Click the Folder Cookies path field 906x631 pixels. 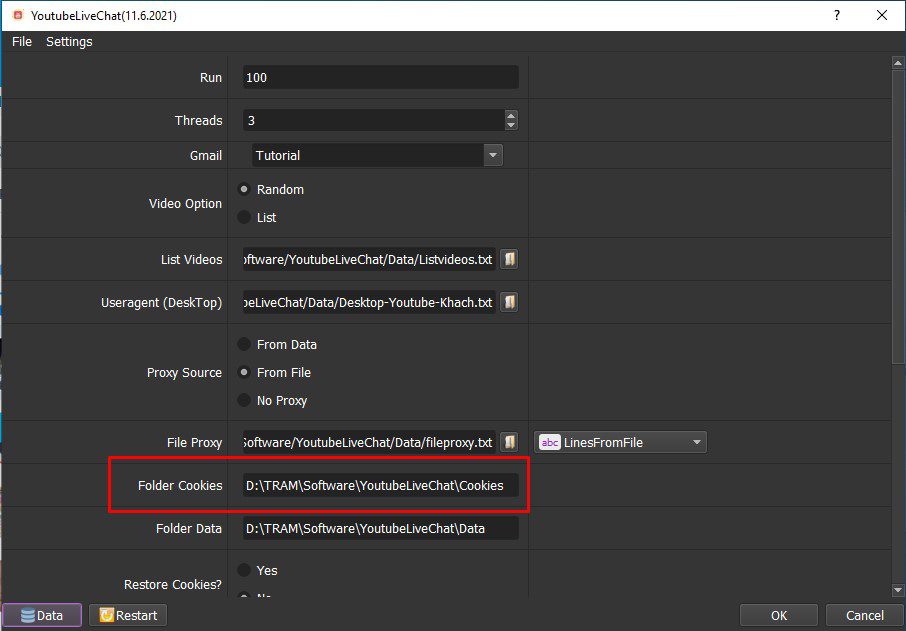[x=381, y=485]
